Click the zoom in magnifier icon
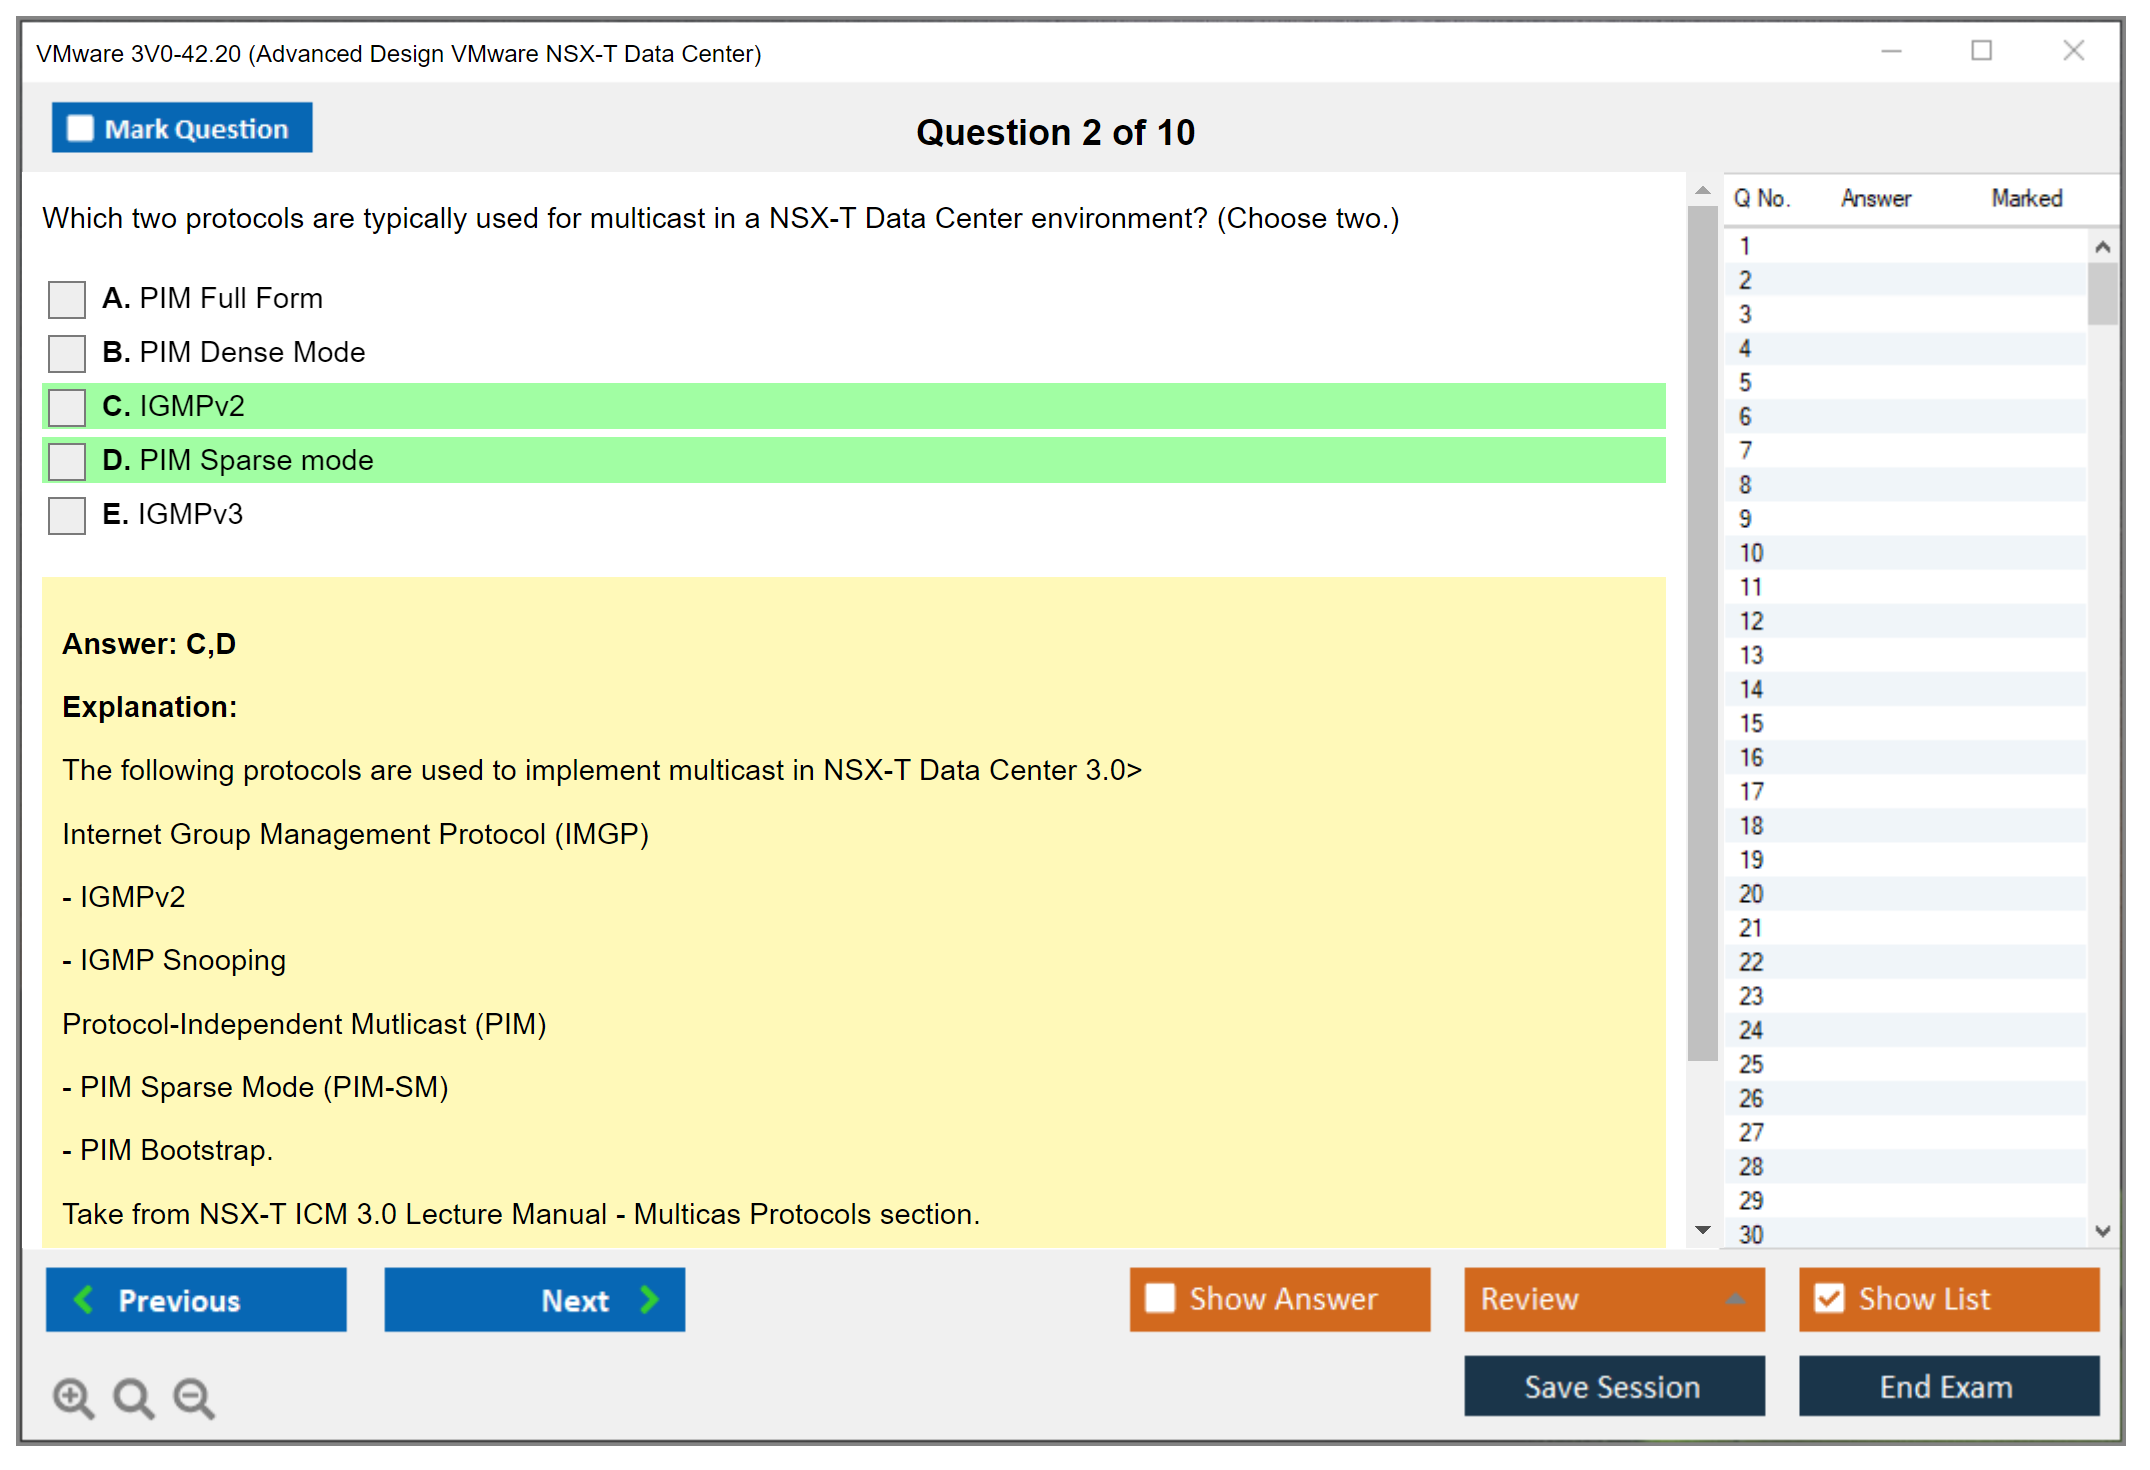 coord(73,1397)
